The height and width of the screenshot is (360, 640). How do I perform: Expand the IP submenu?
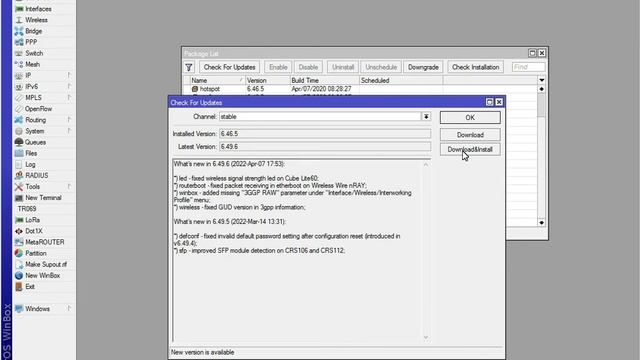pyautogui.click(x=69, y=75)
